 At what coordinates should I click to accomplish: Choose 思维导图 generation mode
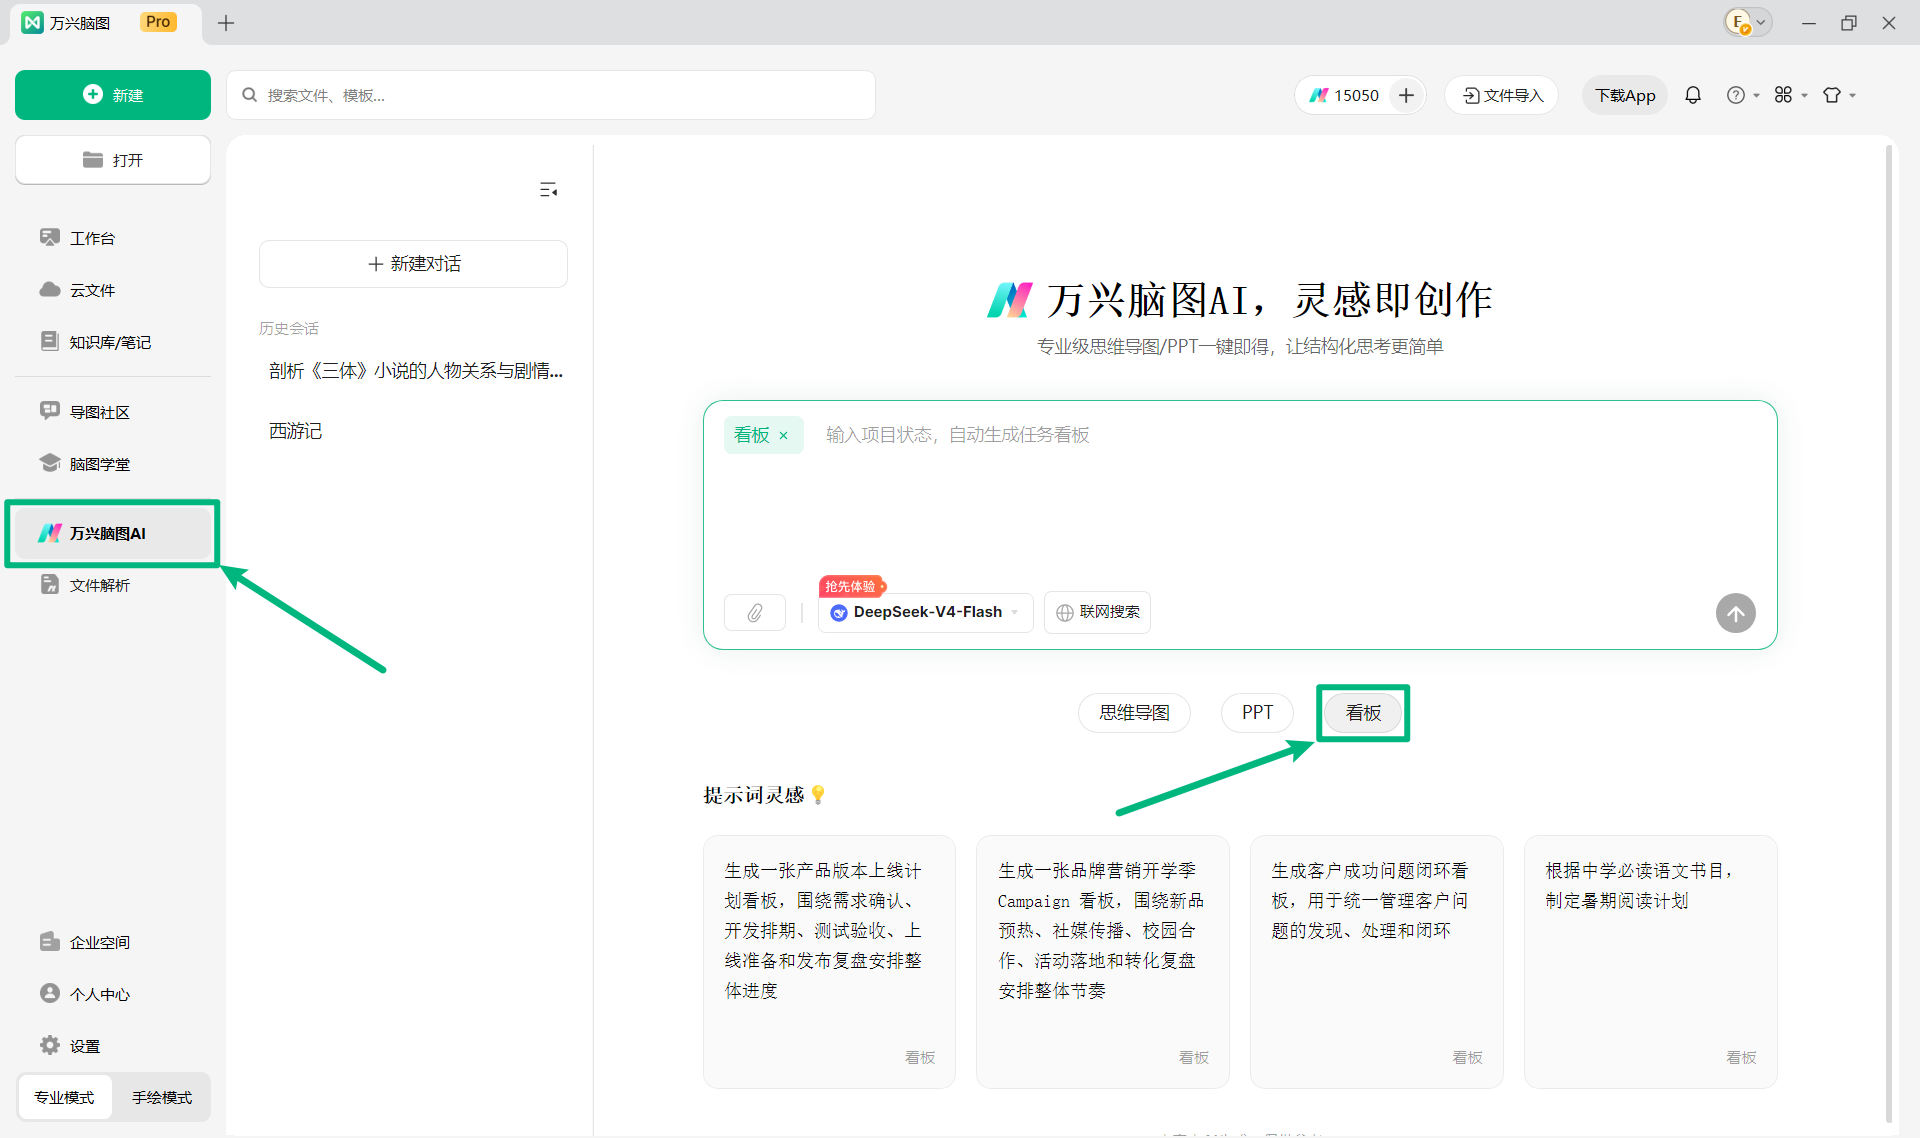coord(1134,713)
